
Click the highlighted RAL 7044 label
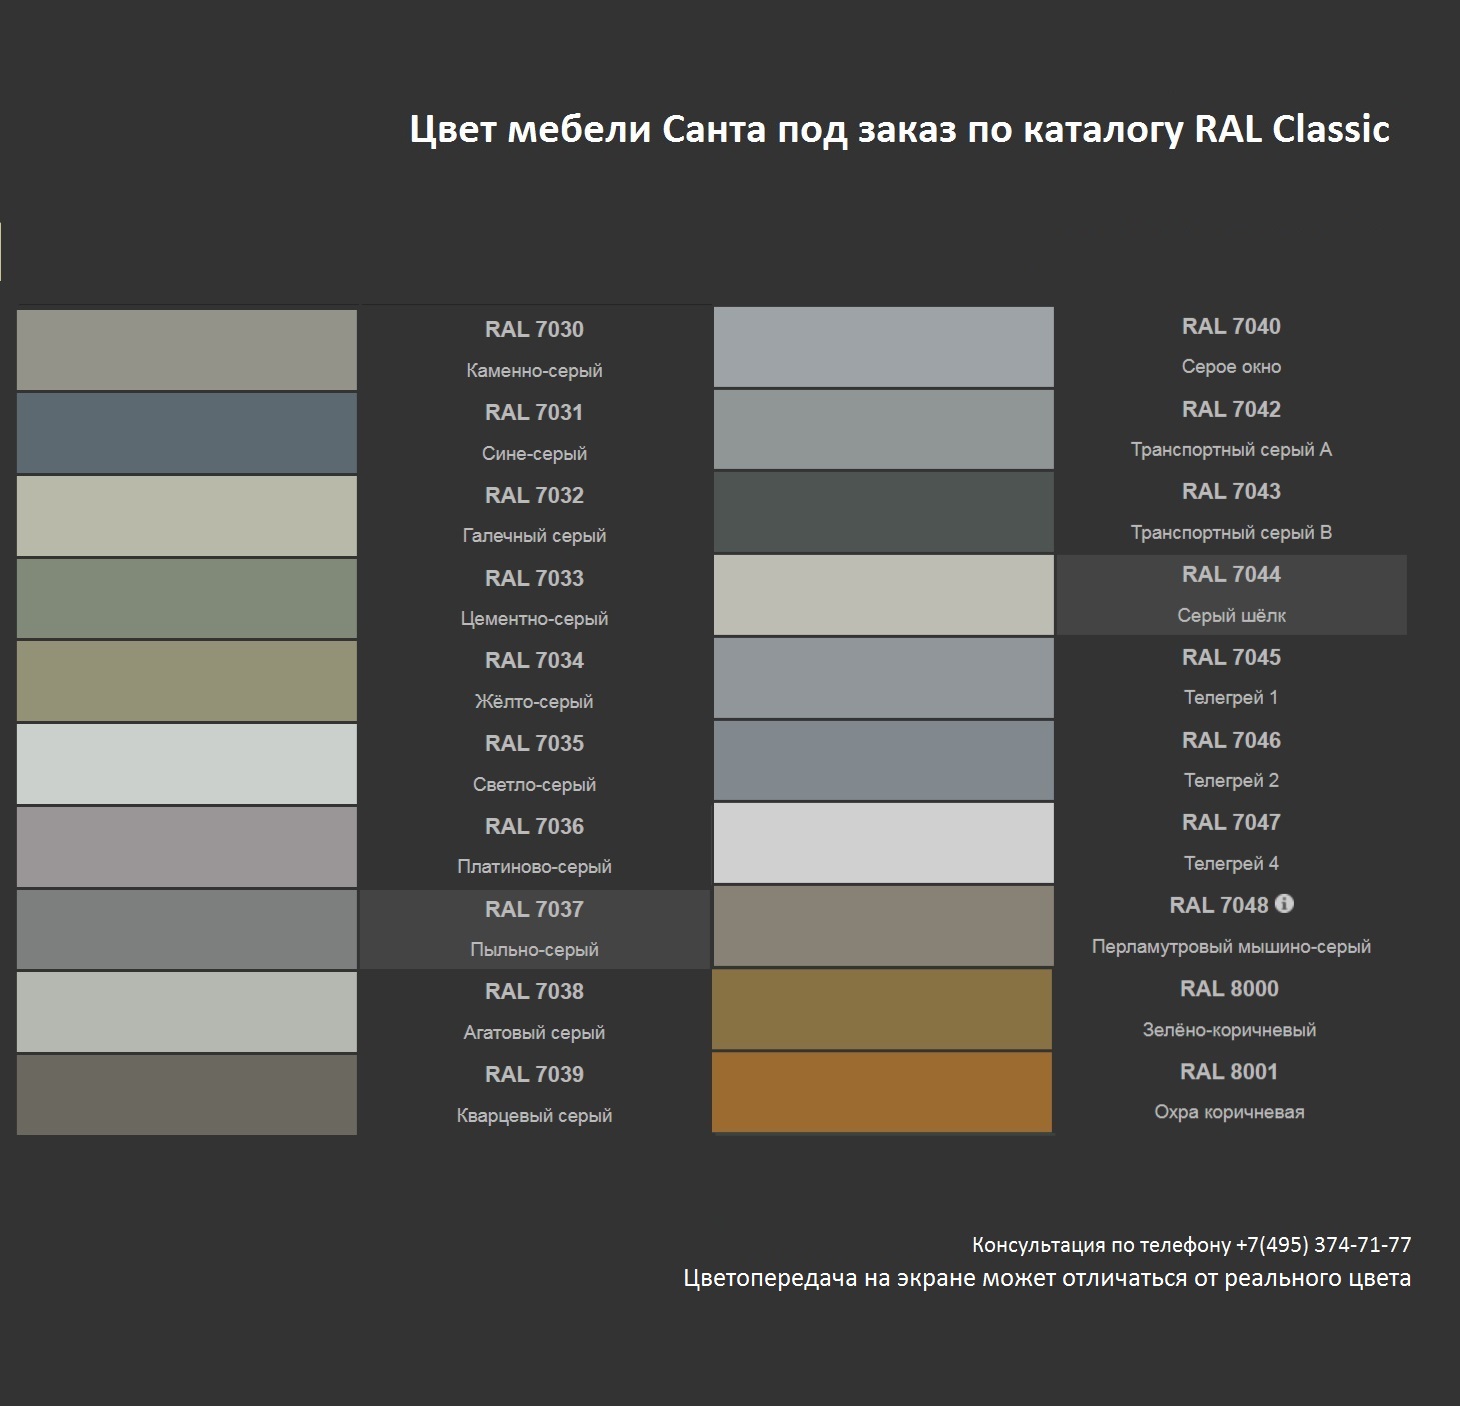pos(1231,574)
